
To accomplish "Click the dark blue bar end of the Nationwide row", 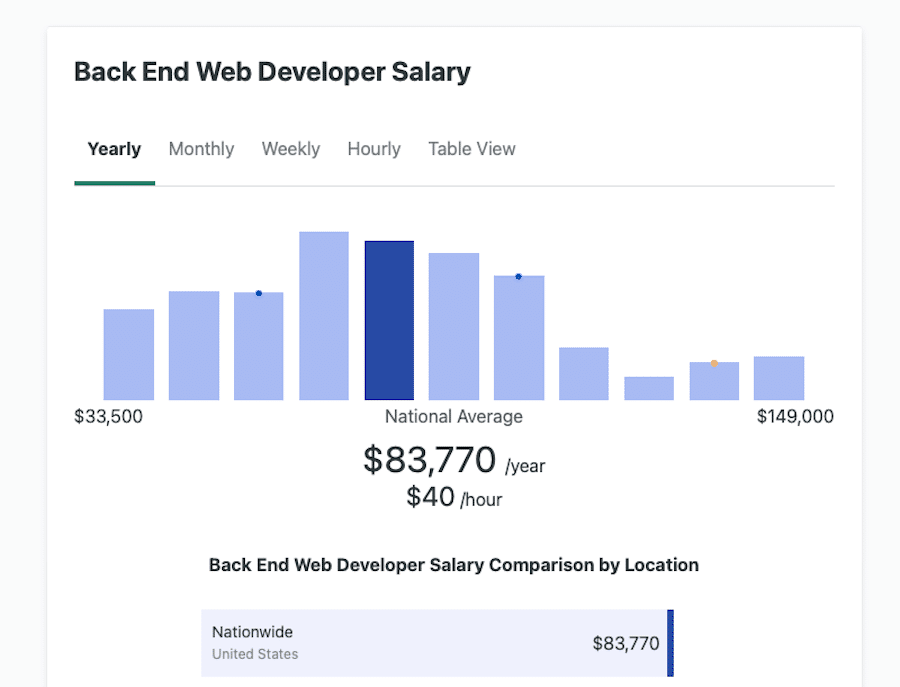I will click(x=670, y=642).
